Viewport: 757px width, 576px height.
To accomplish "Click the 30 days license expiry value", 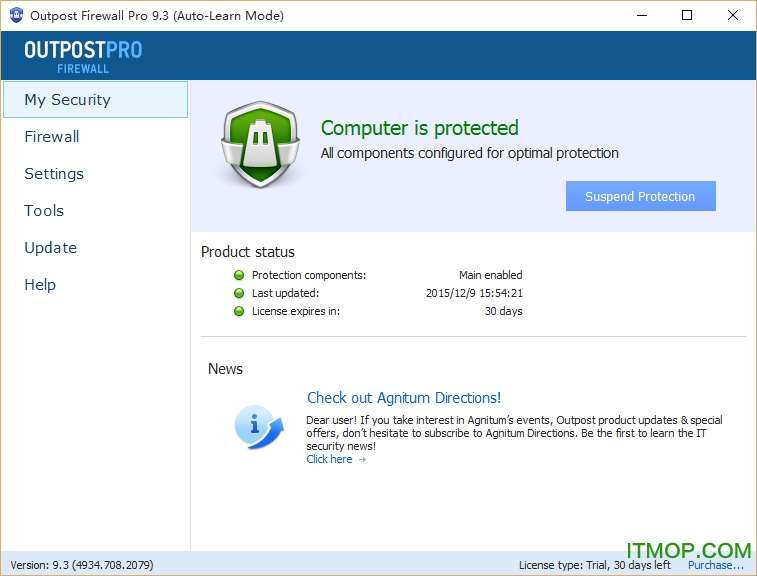I will click(x=503, y=311).
